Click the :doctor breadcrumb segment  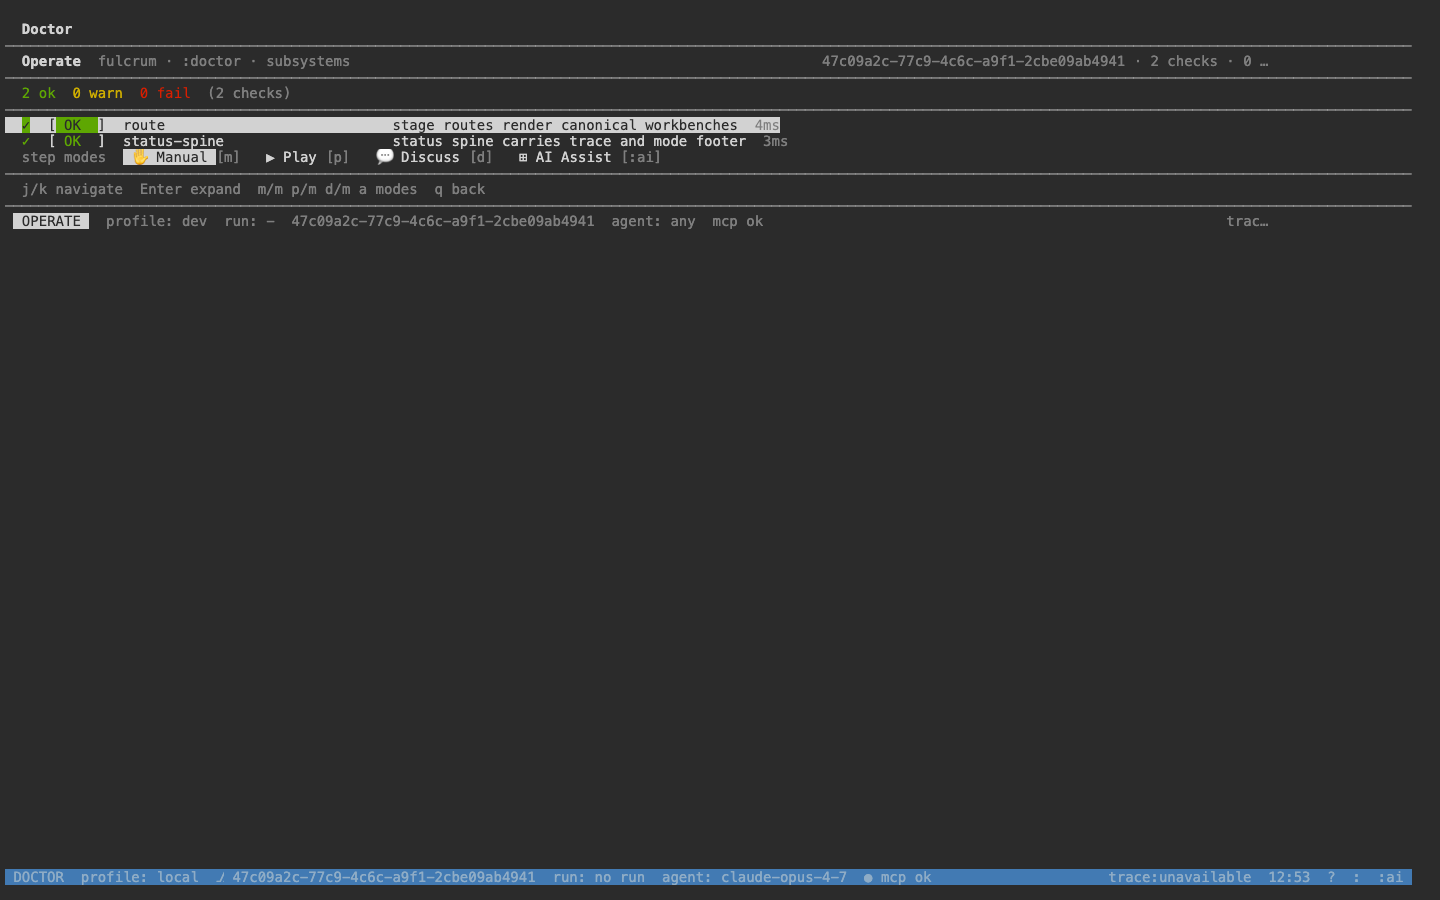click(x=211, y=61)
